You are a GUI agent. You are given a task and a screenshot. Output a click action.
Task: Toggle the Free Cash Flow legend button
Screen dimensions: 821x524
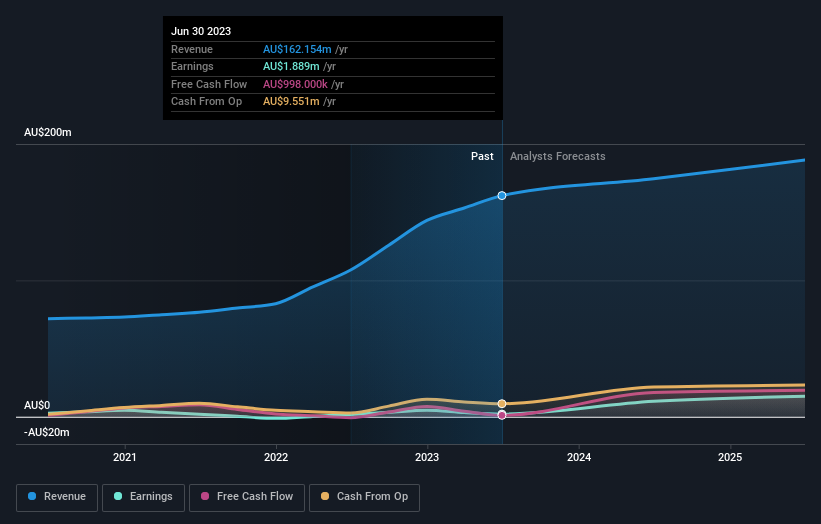pos(247,497)
